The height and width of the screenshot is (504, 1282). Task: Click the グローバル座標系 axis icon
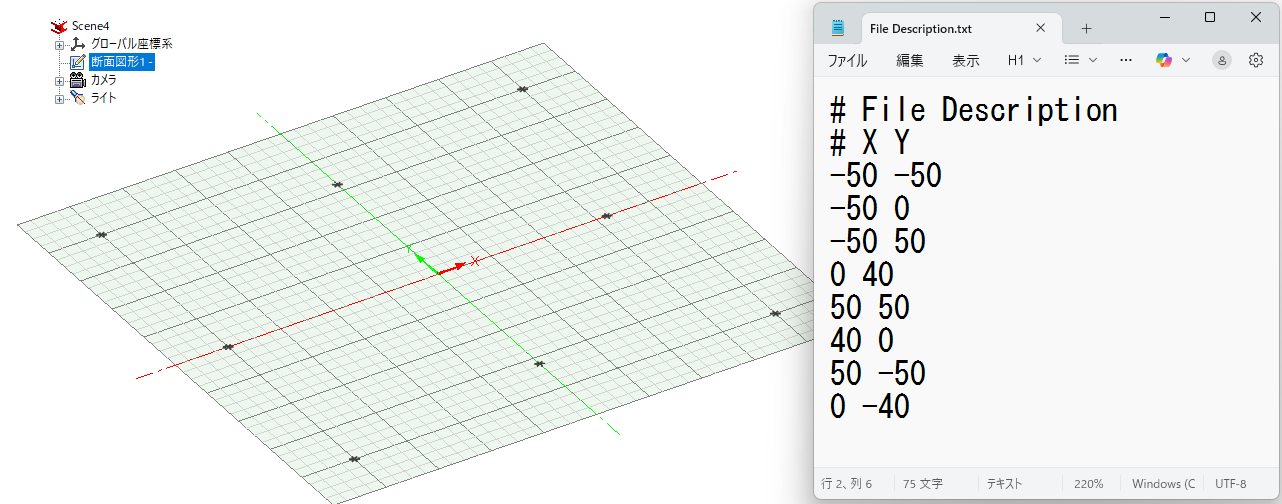pos(78,44)
